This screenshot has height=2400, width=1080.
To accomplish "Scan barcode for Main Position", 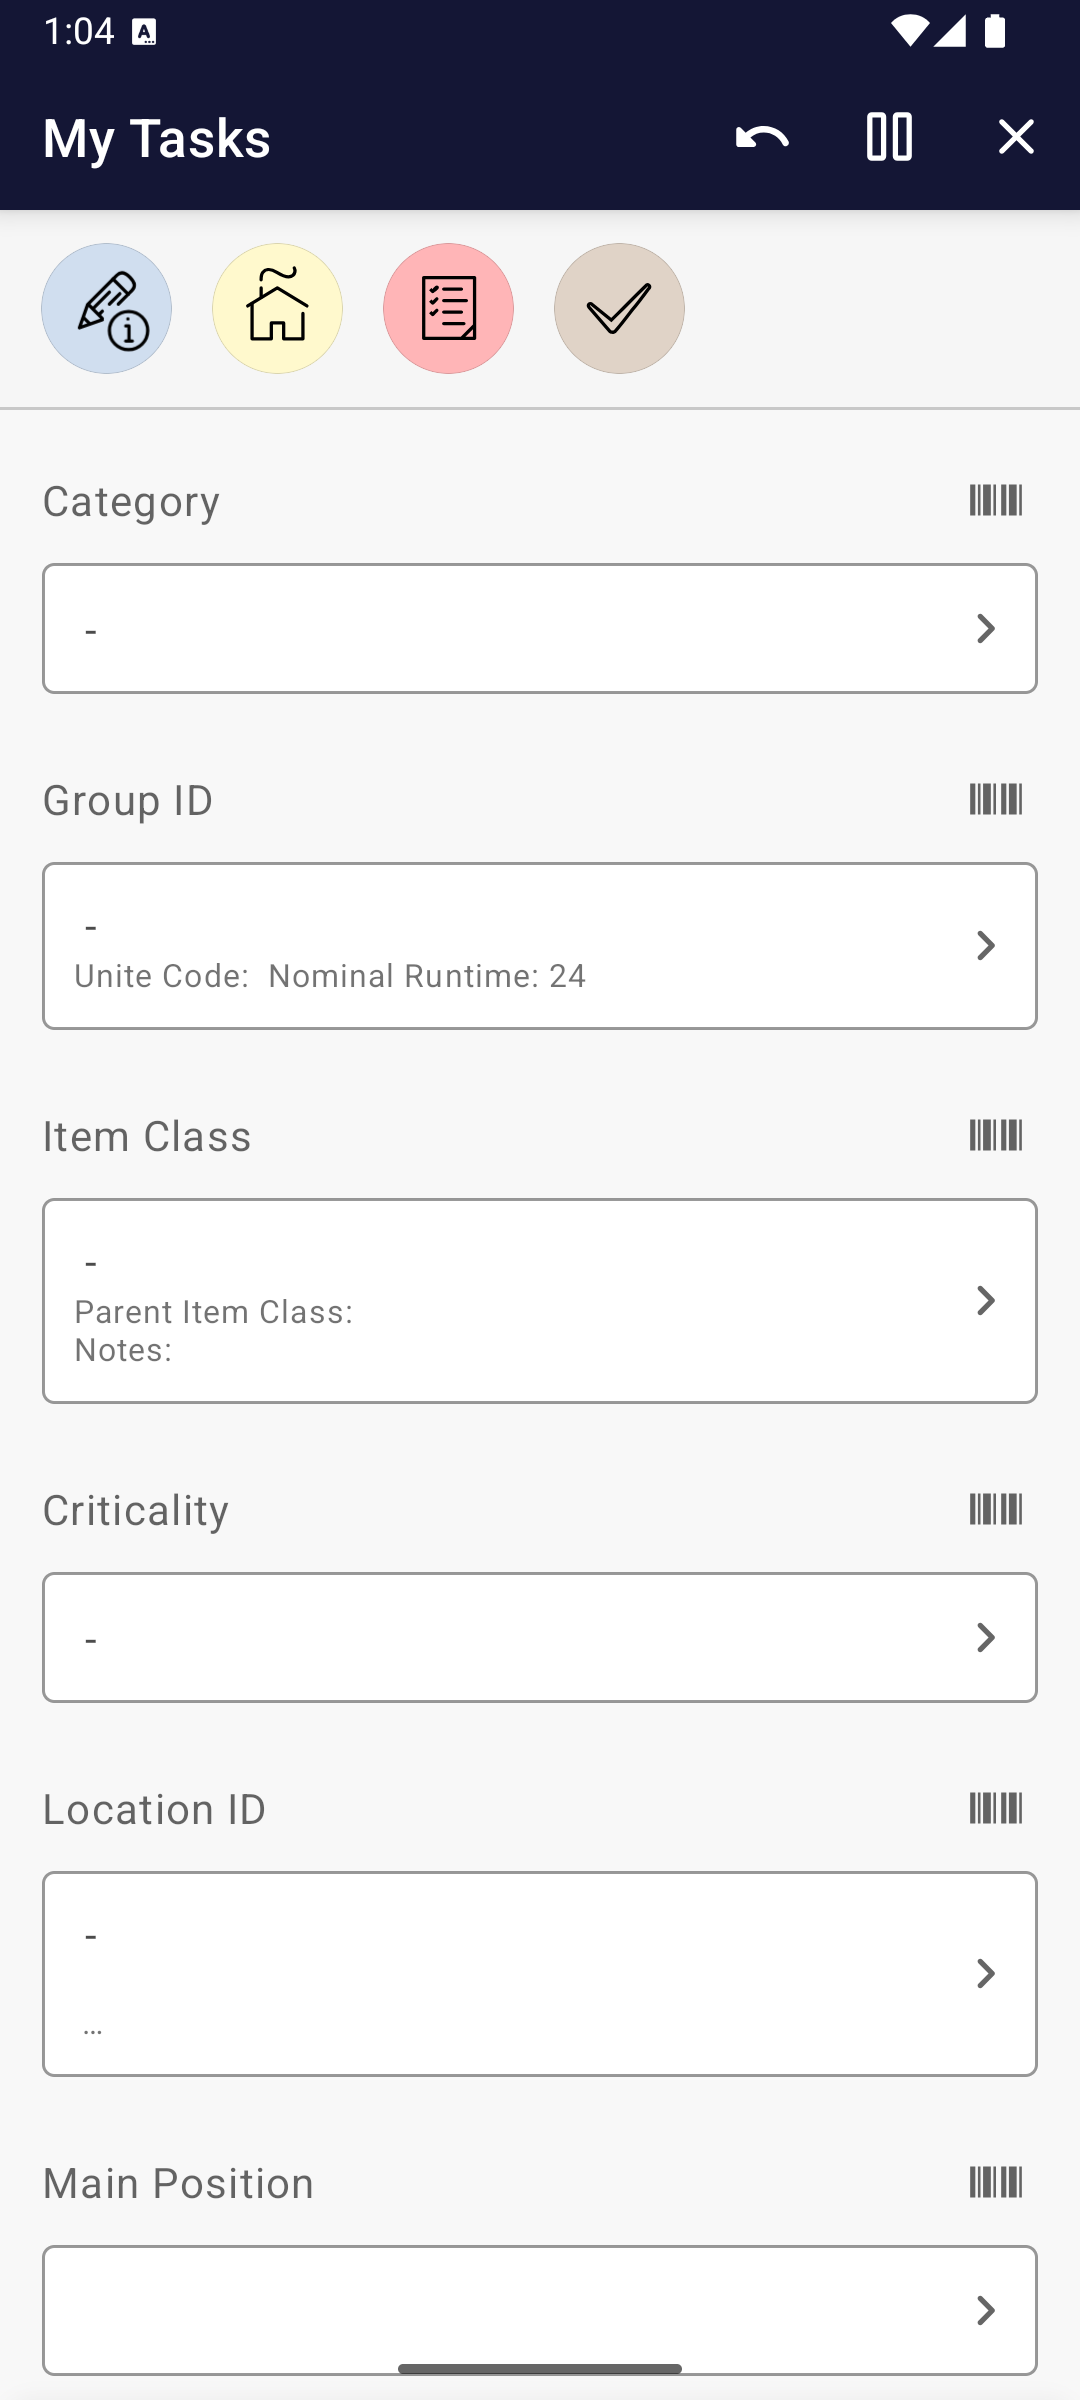I will pos(996,2182).
